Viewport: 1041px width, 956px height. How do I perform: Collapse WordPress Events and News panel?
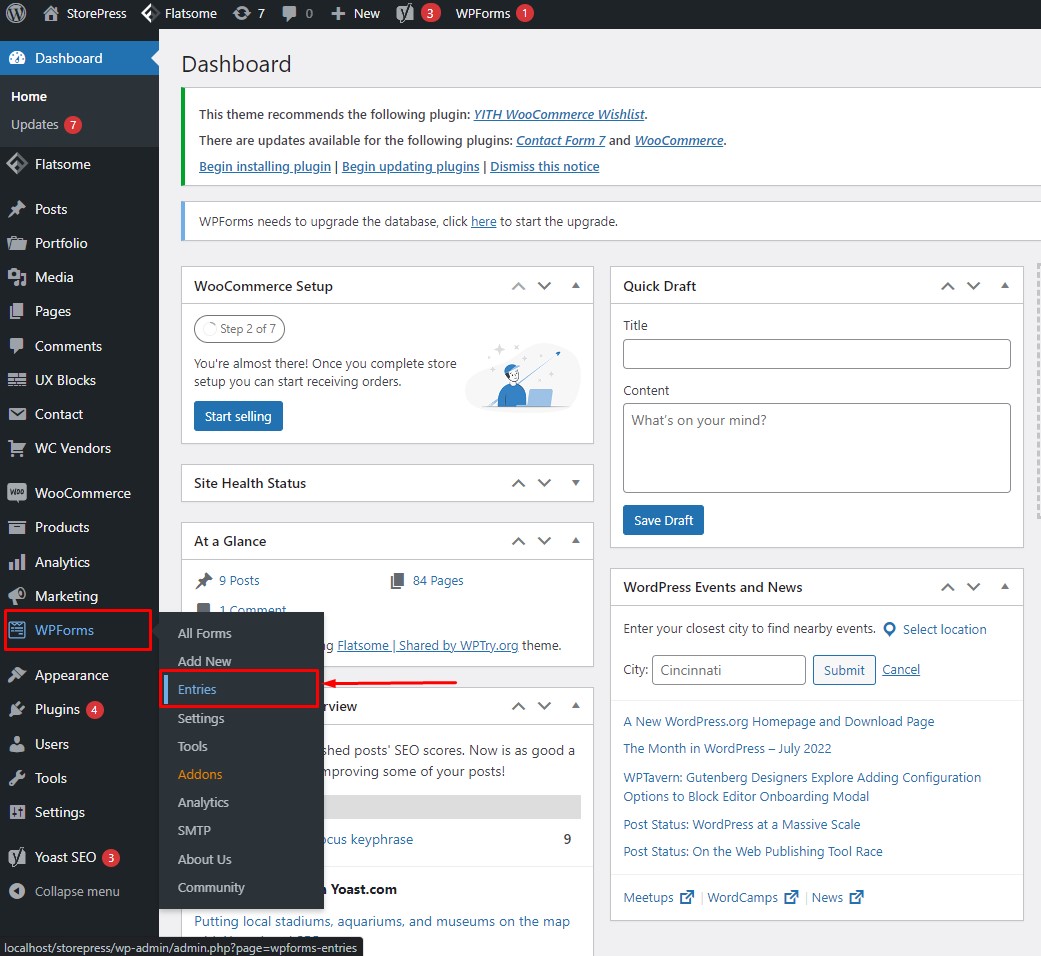coord(1004,586)
